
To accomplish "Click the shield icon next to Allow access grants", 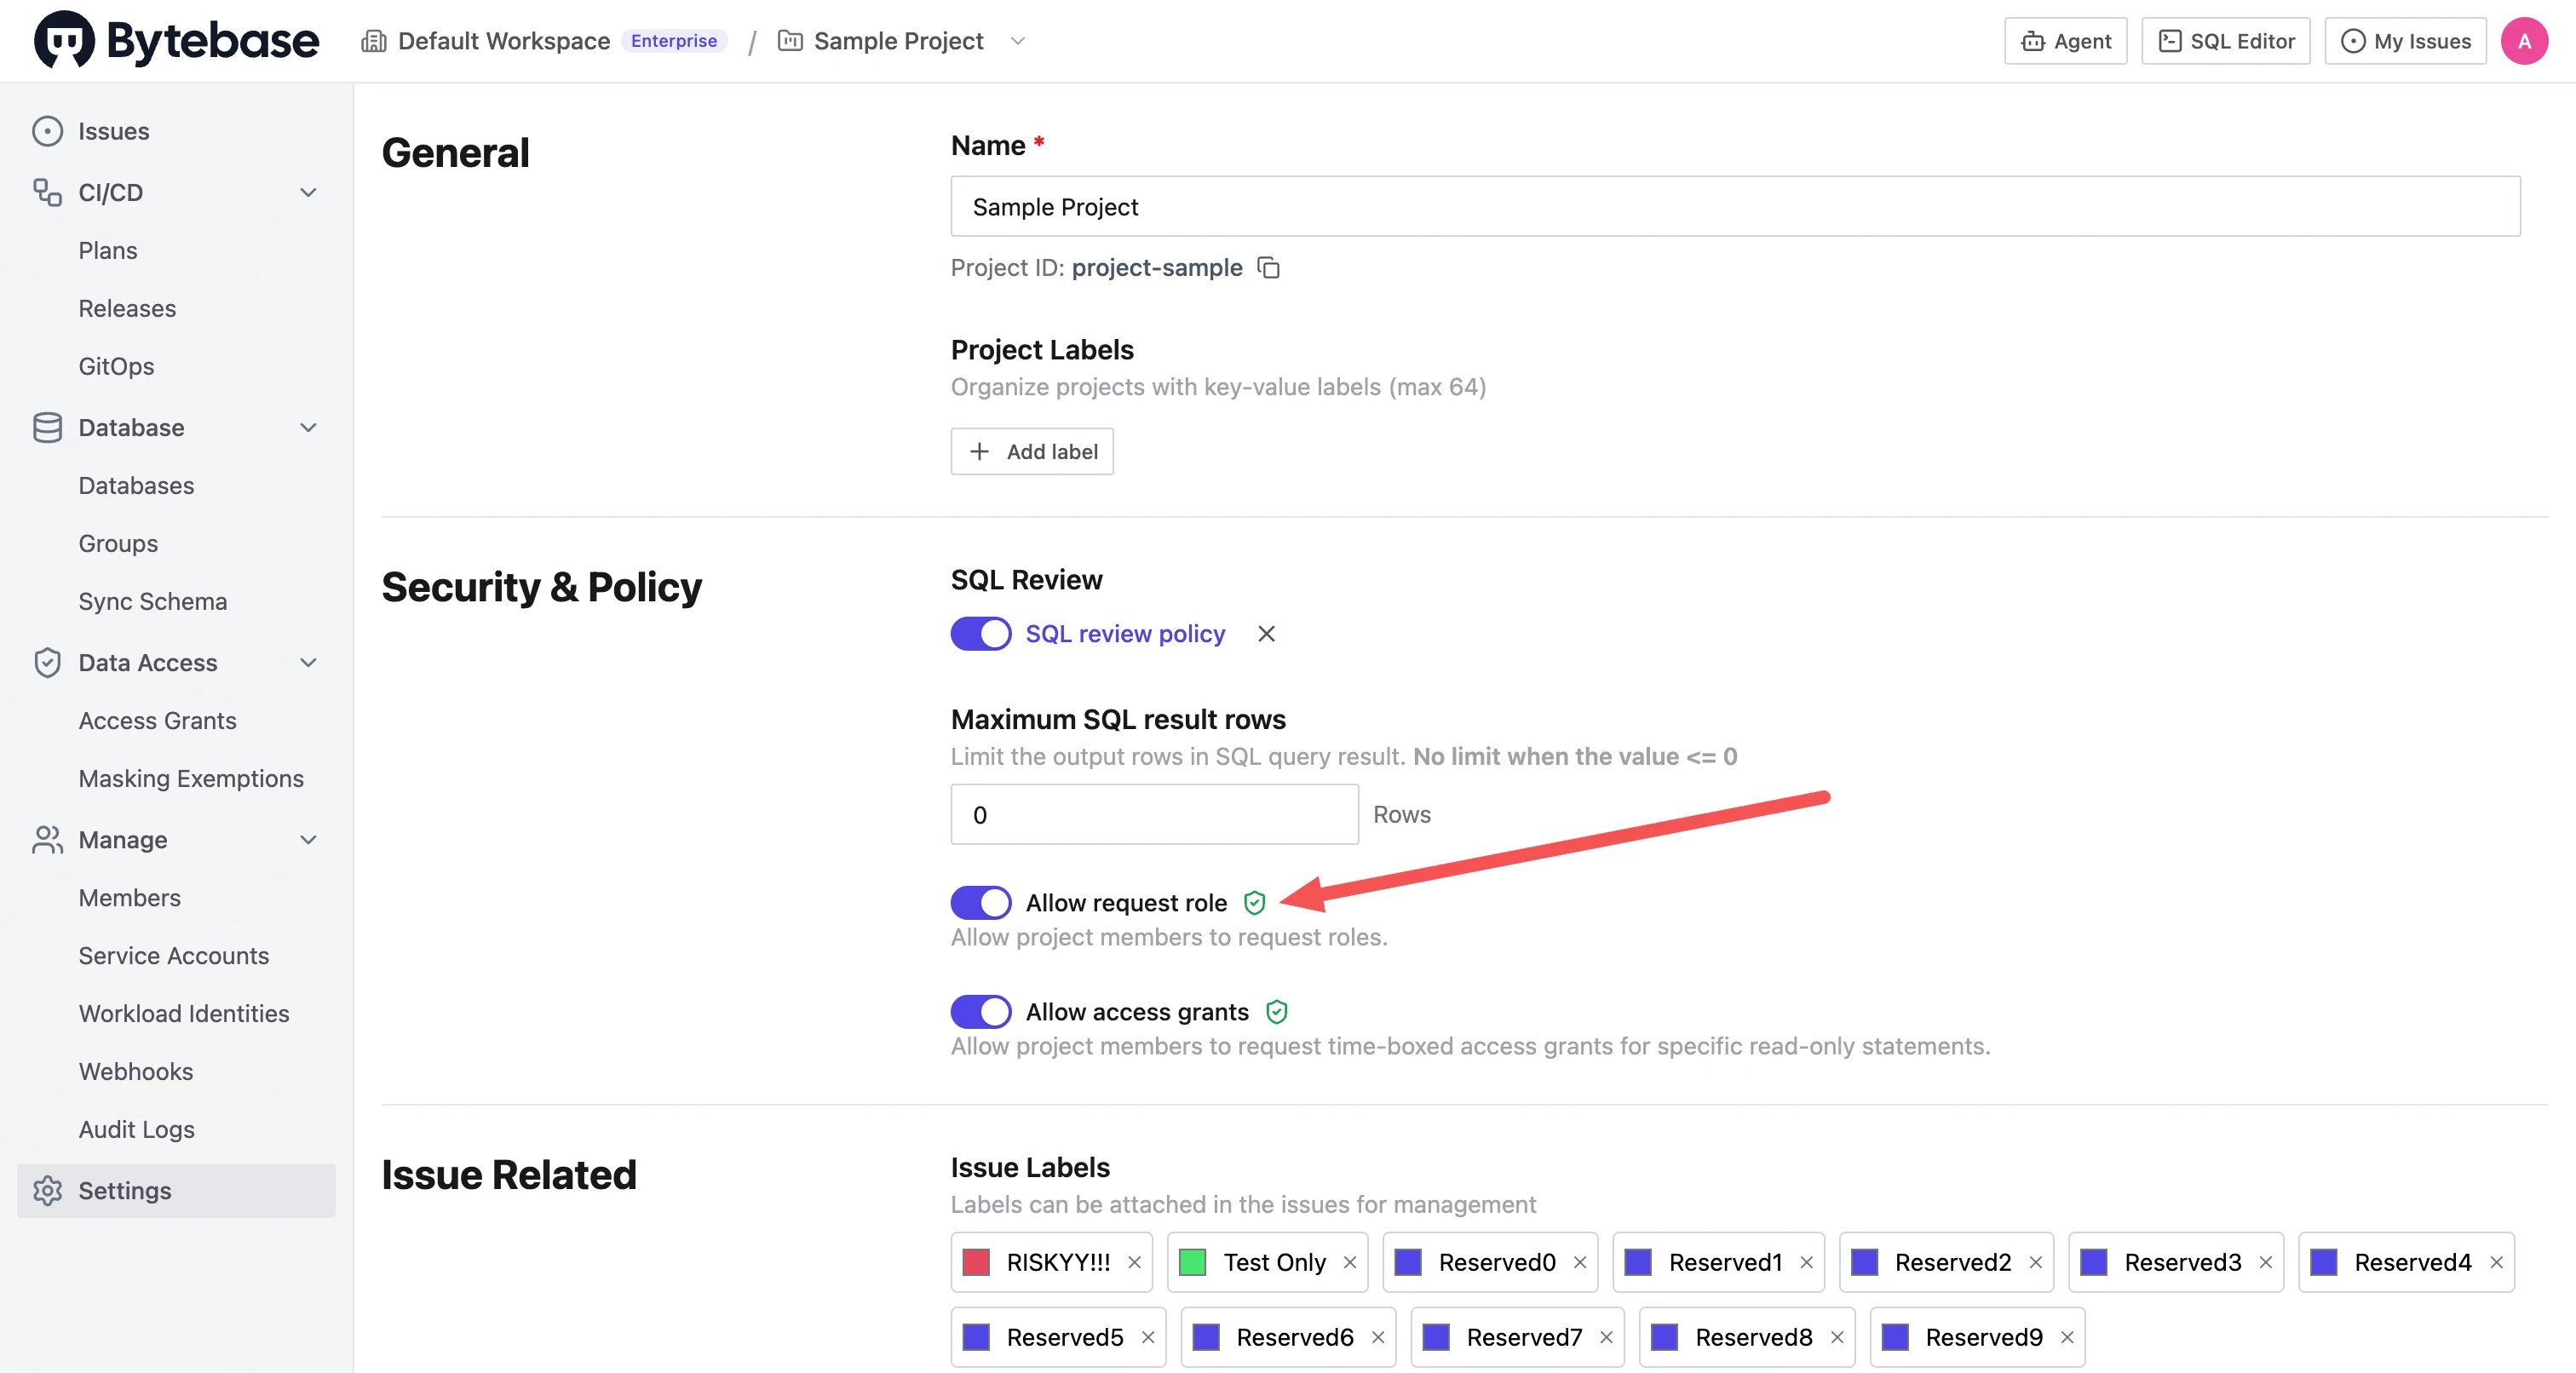I will click(1276, 1012).
